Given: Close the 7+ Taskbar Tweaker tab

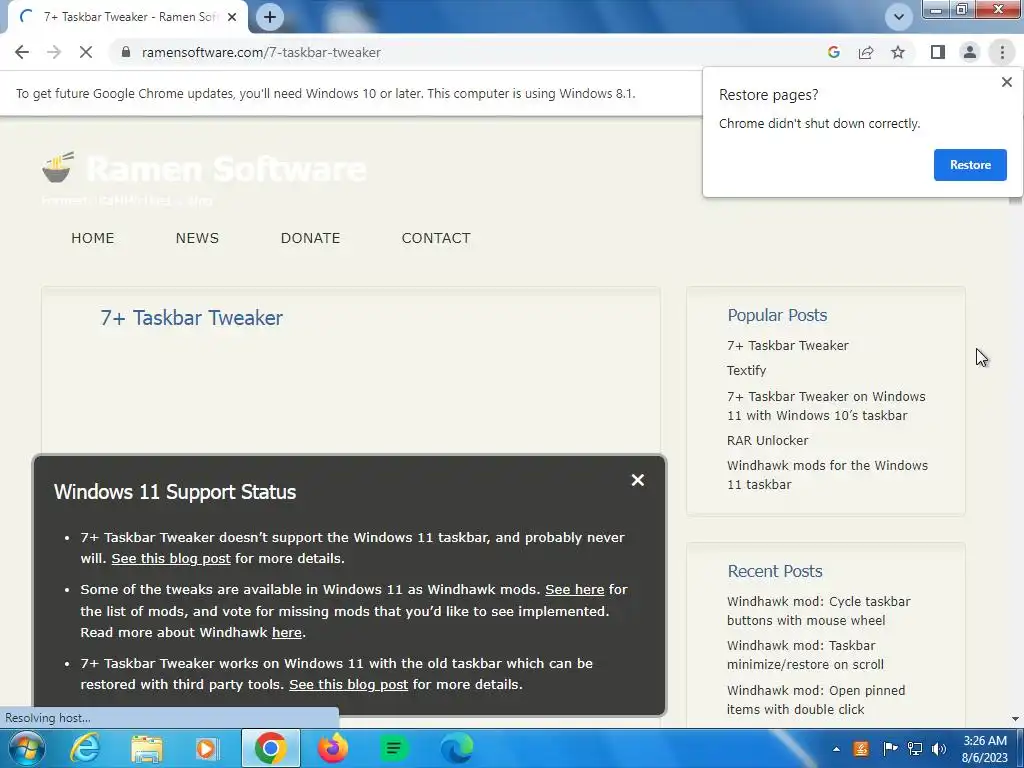Looking at the screenshot, I should pos(232,17).
